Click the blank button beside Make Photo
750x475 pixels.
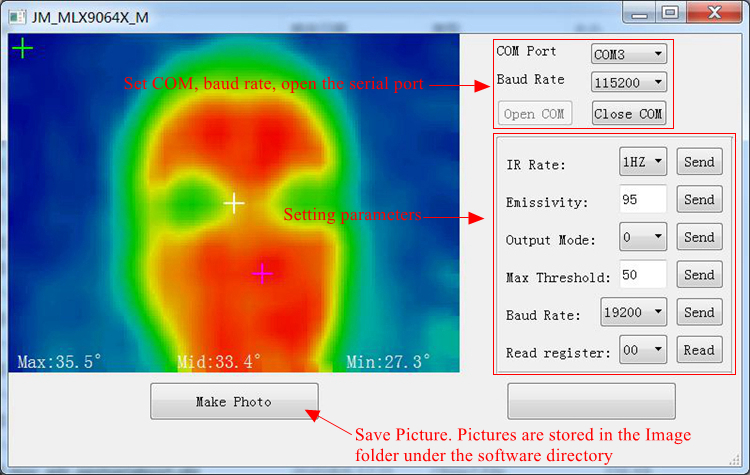[591, 401]
